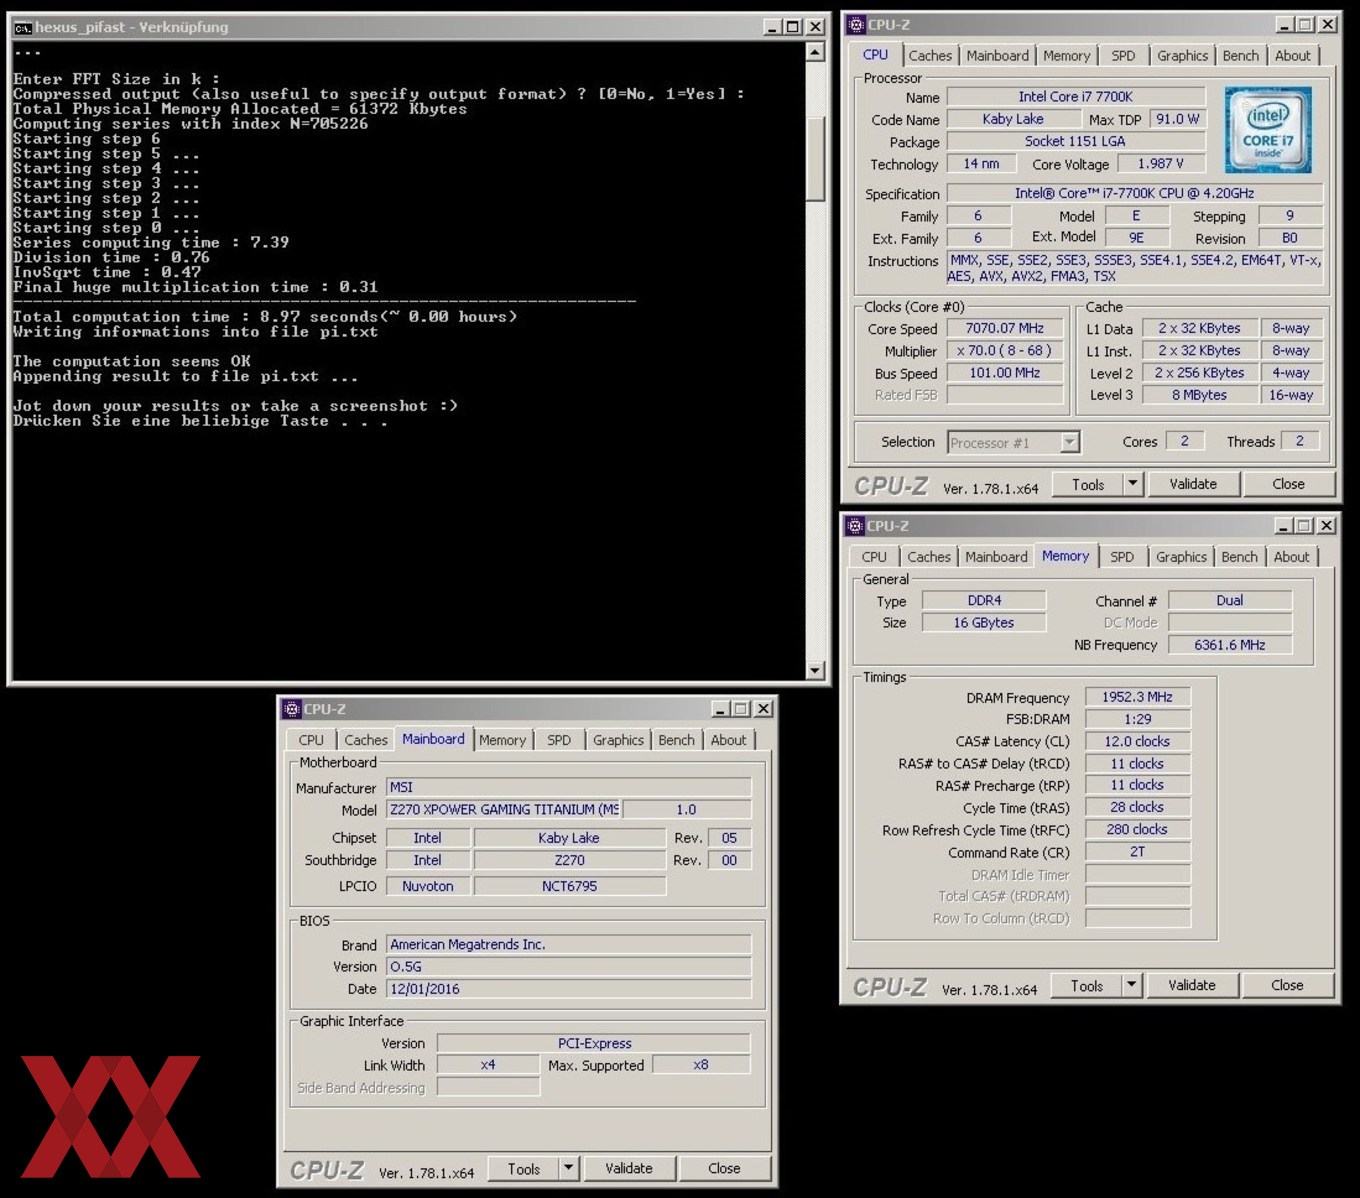Click the Model field Z270 XPOWER GAMING TITANIUM
The width and height of the screenshot is (1360, 1198).
[x=503, y=809]
